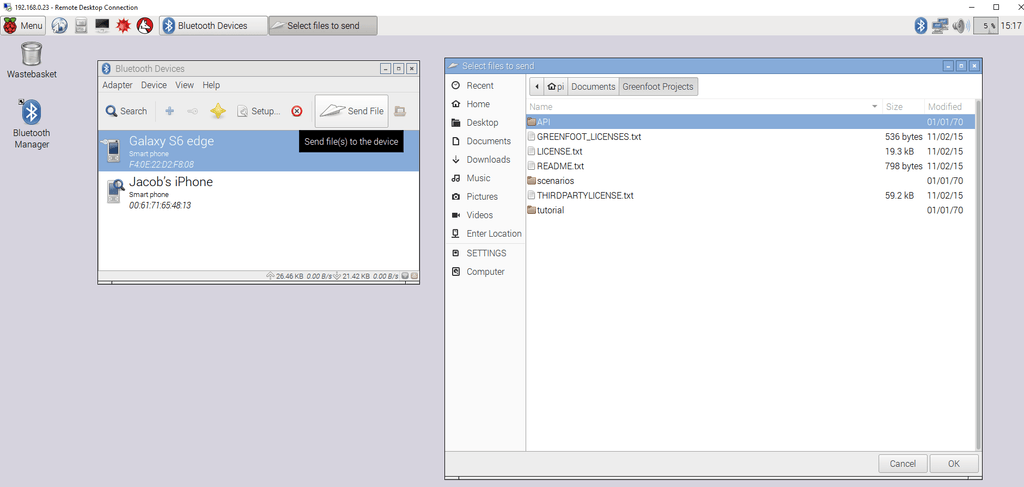
Task: Click the browse device folder icon
Action: [x=400, y=111]
